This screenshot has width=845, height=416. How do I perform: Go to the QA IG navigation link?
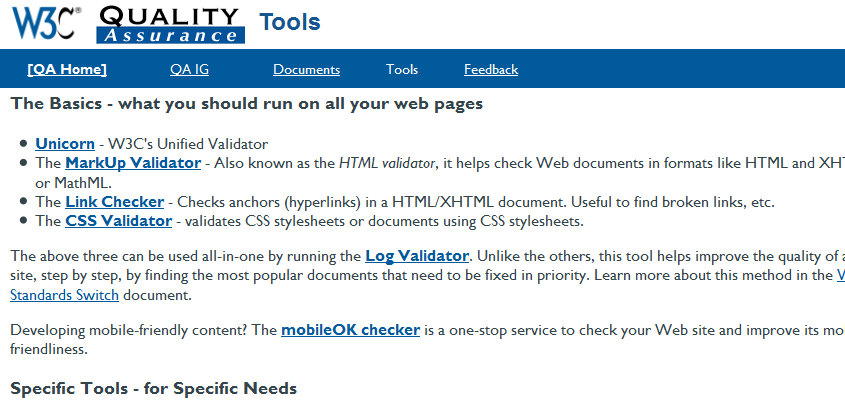(x=189, y=70)
